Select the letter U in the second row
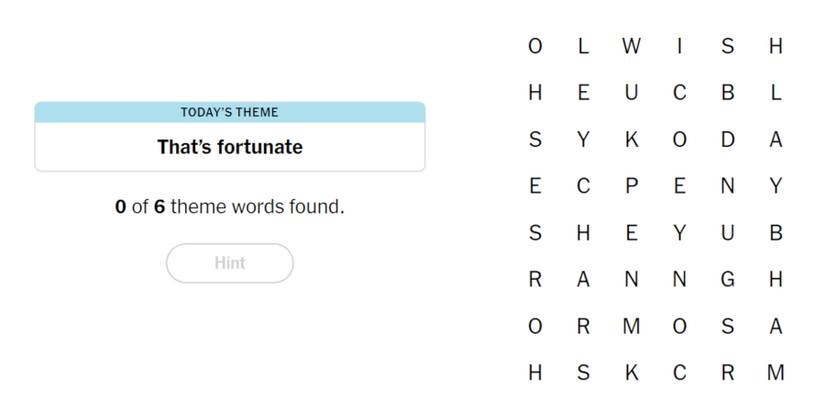The image size is (825, 413). [x=631, y=93]
